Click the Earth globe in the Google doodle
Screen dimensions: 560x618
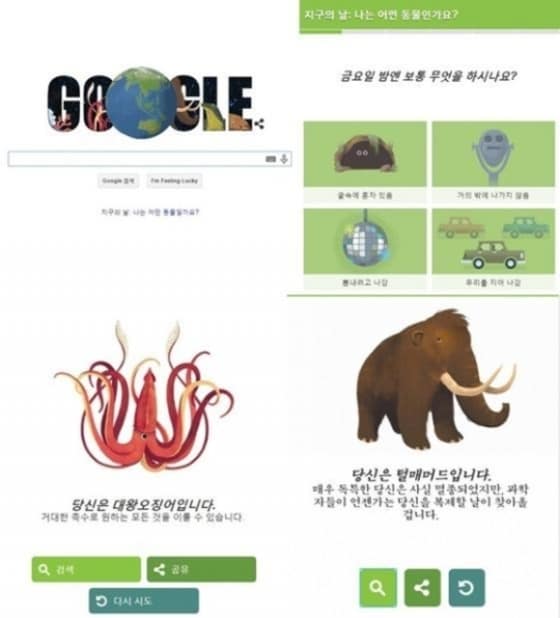(140, 102)
